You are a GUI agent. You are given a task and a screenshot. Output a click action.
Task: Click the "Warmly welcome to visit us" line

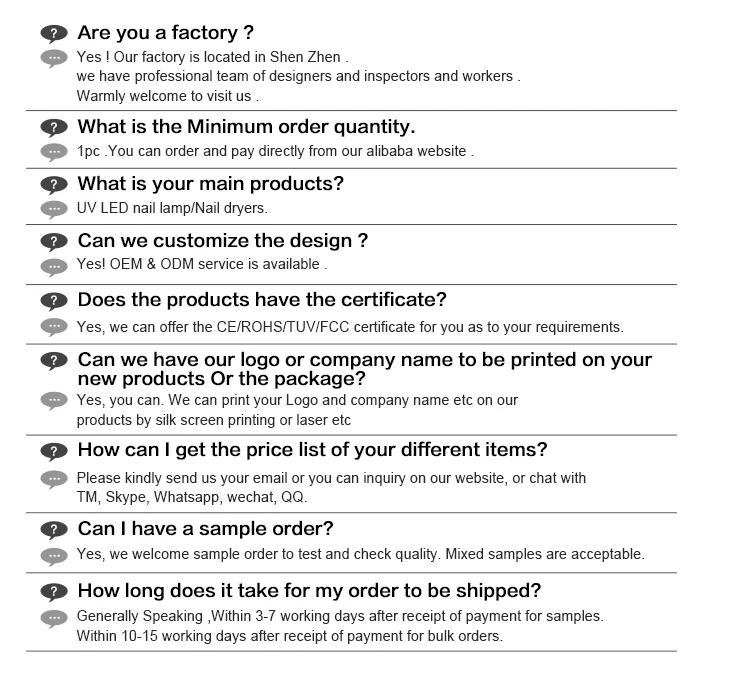click(x=167, y=96)
